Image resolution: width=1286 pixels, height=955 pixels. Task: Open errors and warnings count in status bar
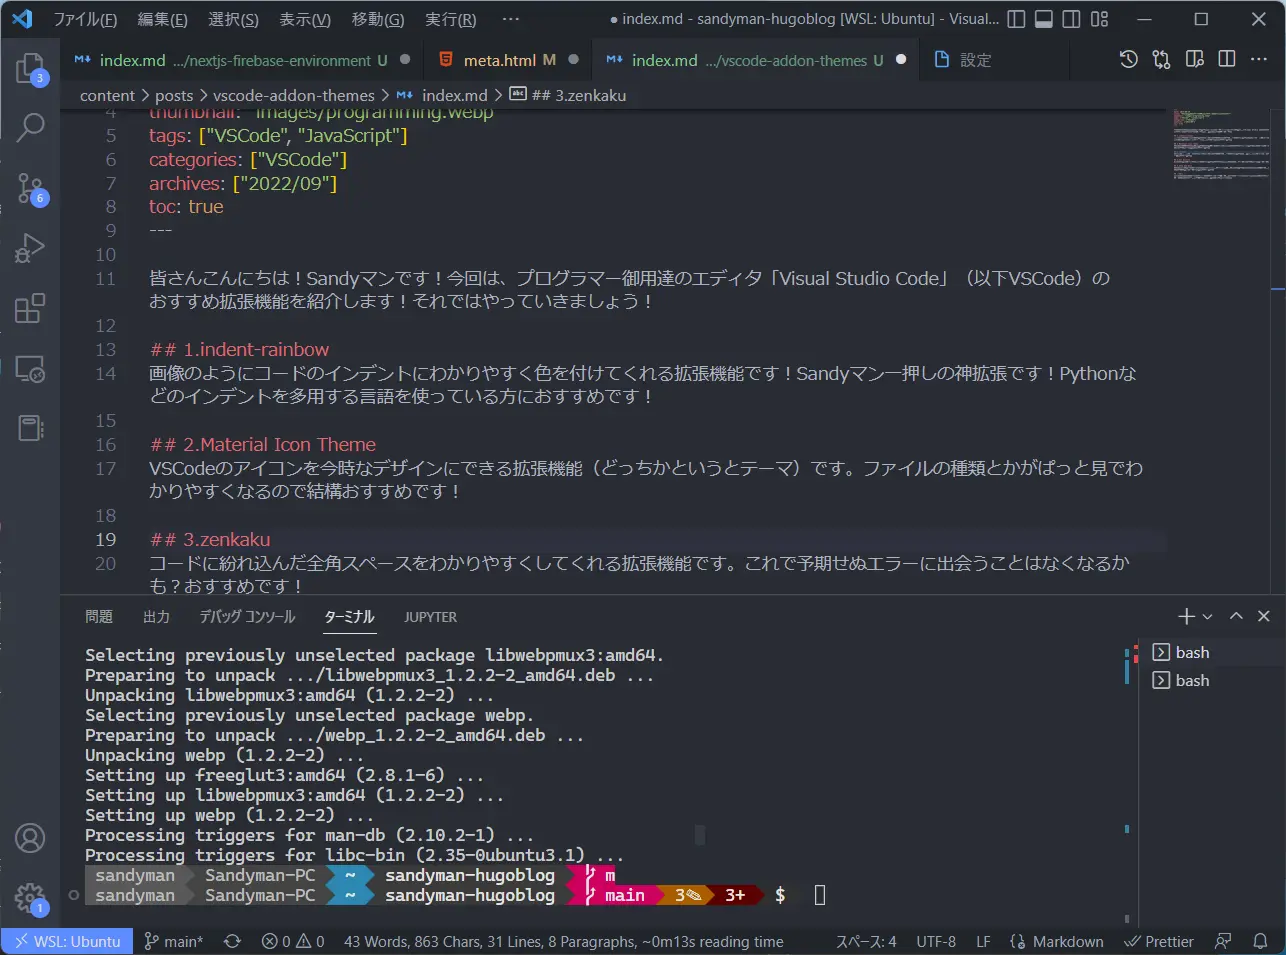click(293, 941)
